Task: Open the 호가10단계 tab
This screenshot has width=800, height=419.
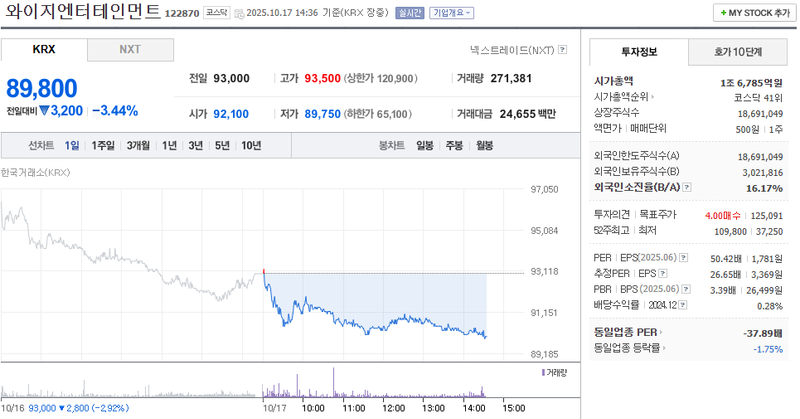Action: (x=738, y=51)
